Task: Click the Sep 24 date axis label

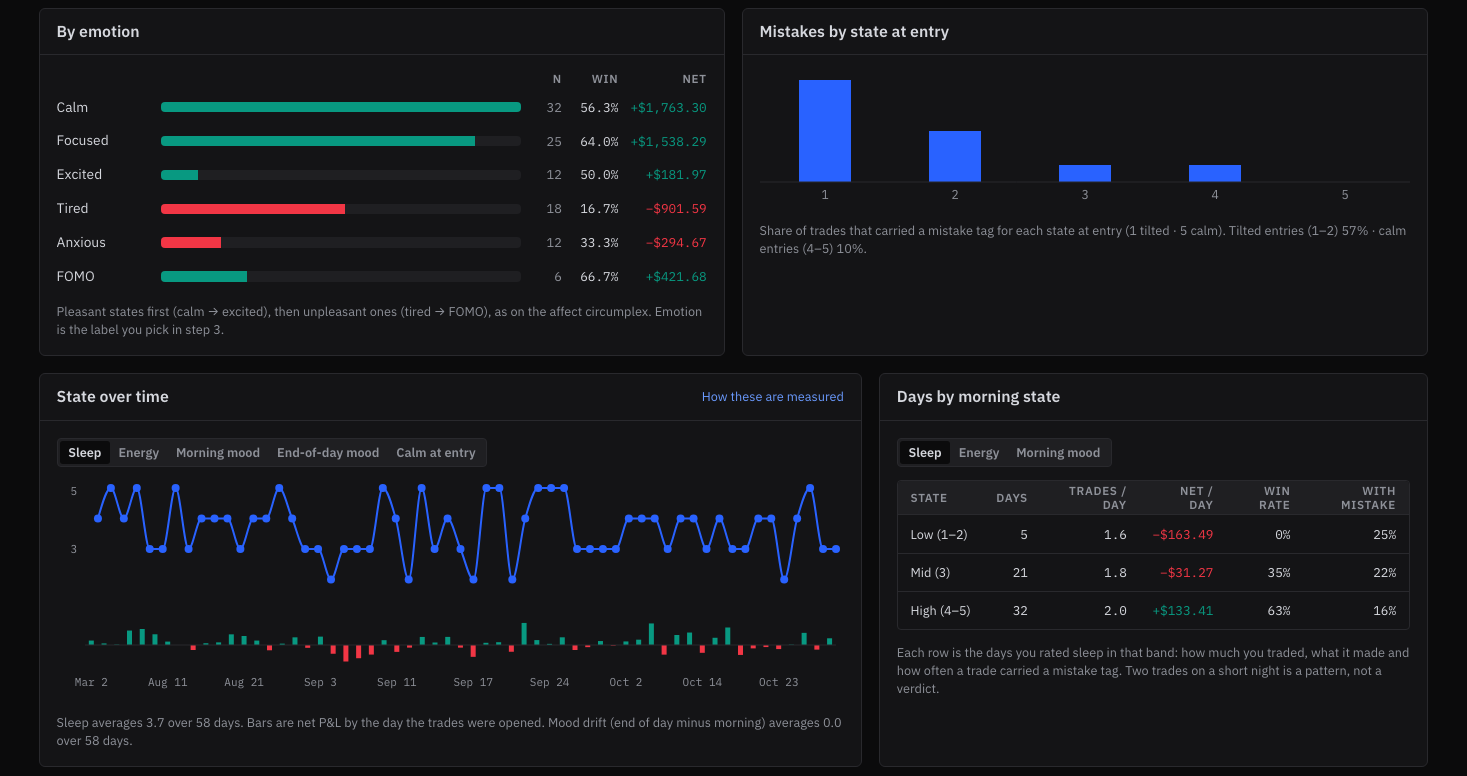Action: coord(549,682)
